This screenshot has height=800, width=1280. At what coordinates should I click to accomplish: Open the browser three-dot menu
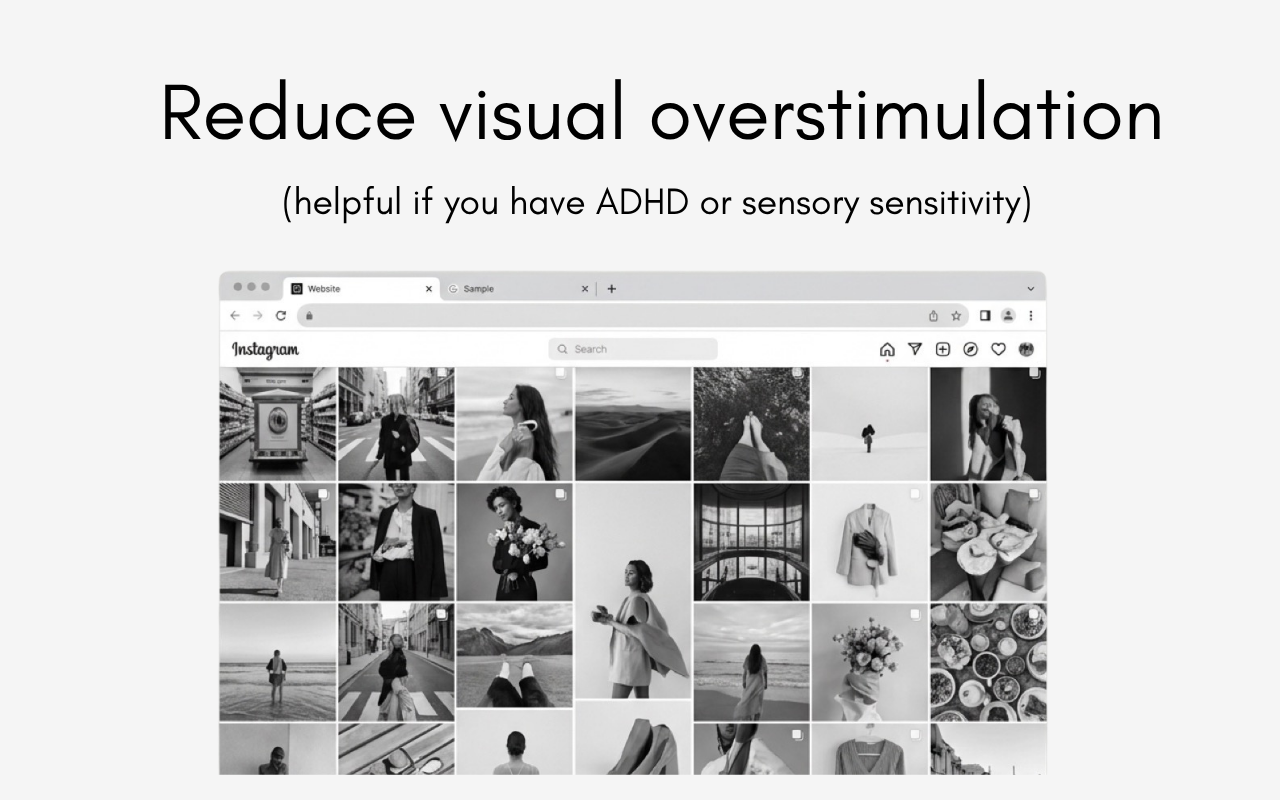click(x=1031, y=316)
